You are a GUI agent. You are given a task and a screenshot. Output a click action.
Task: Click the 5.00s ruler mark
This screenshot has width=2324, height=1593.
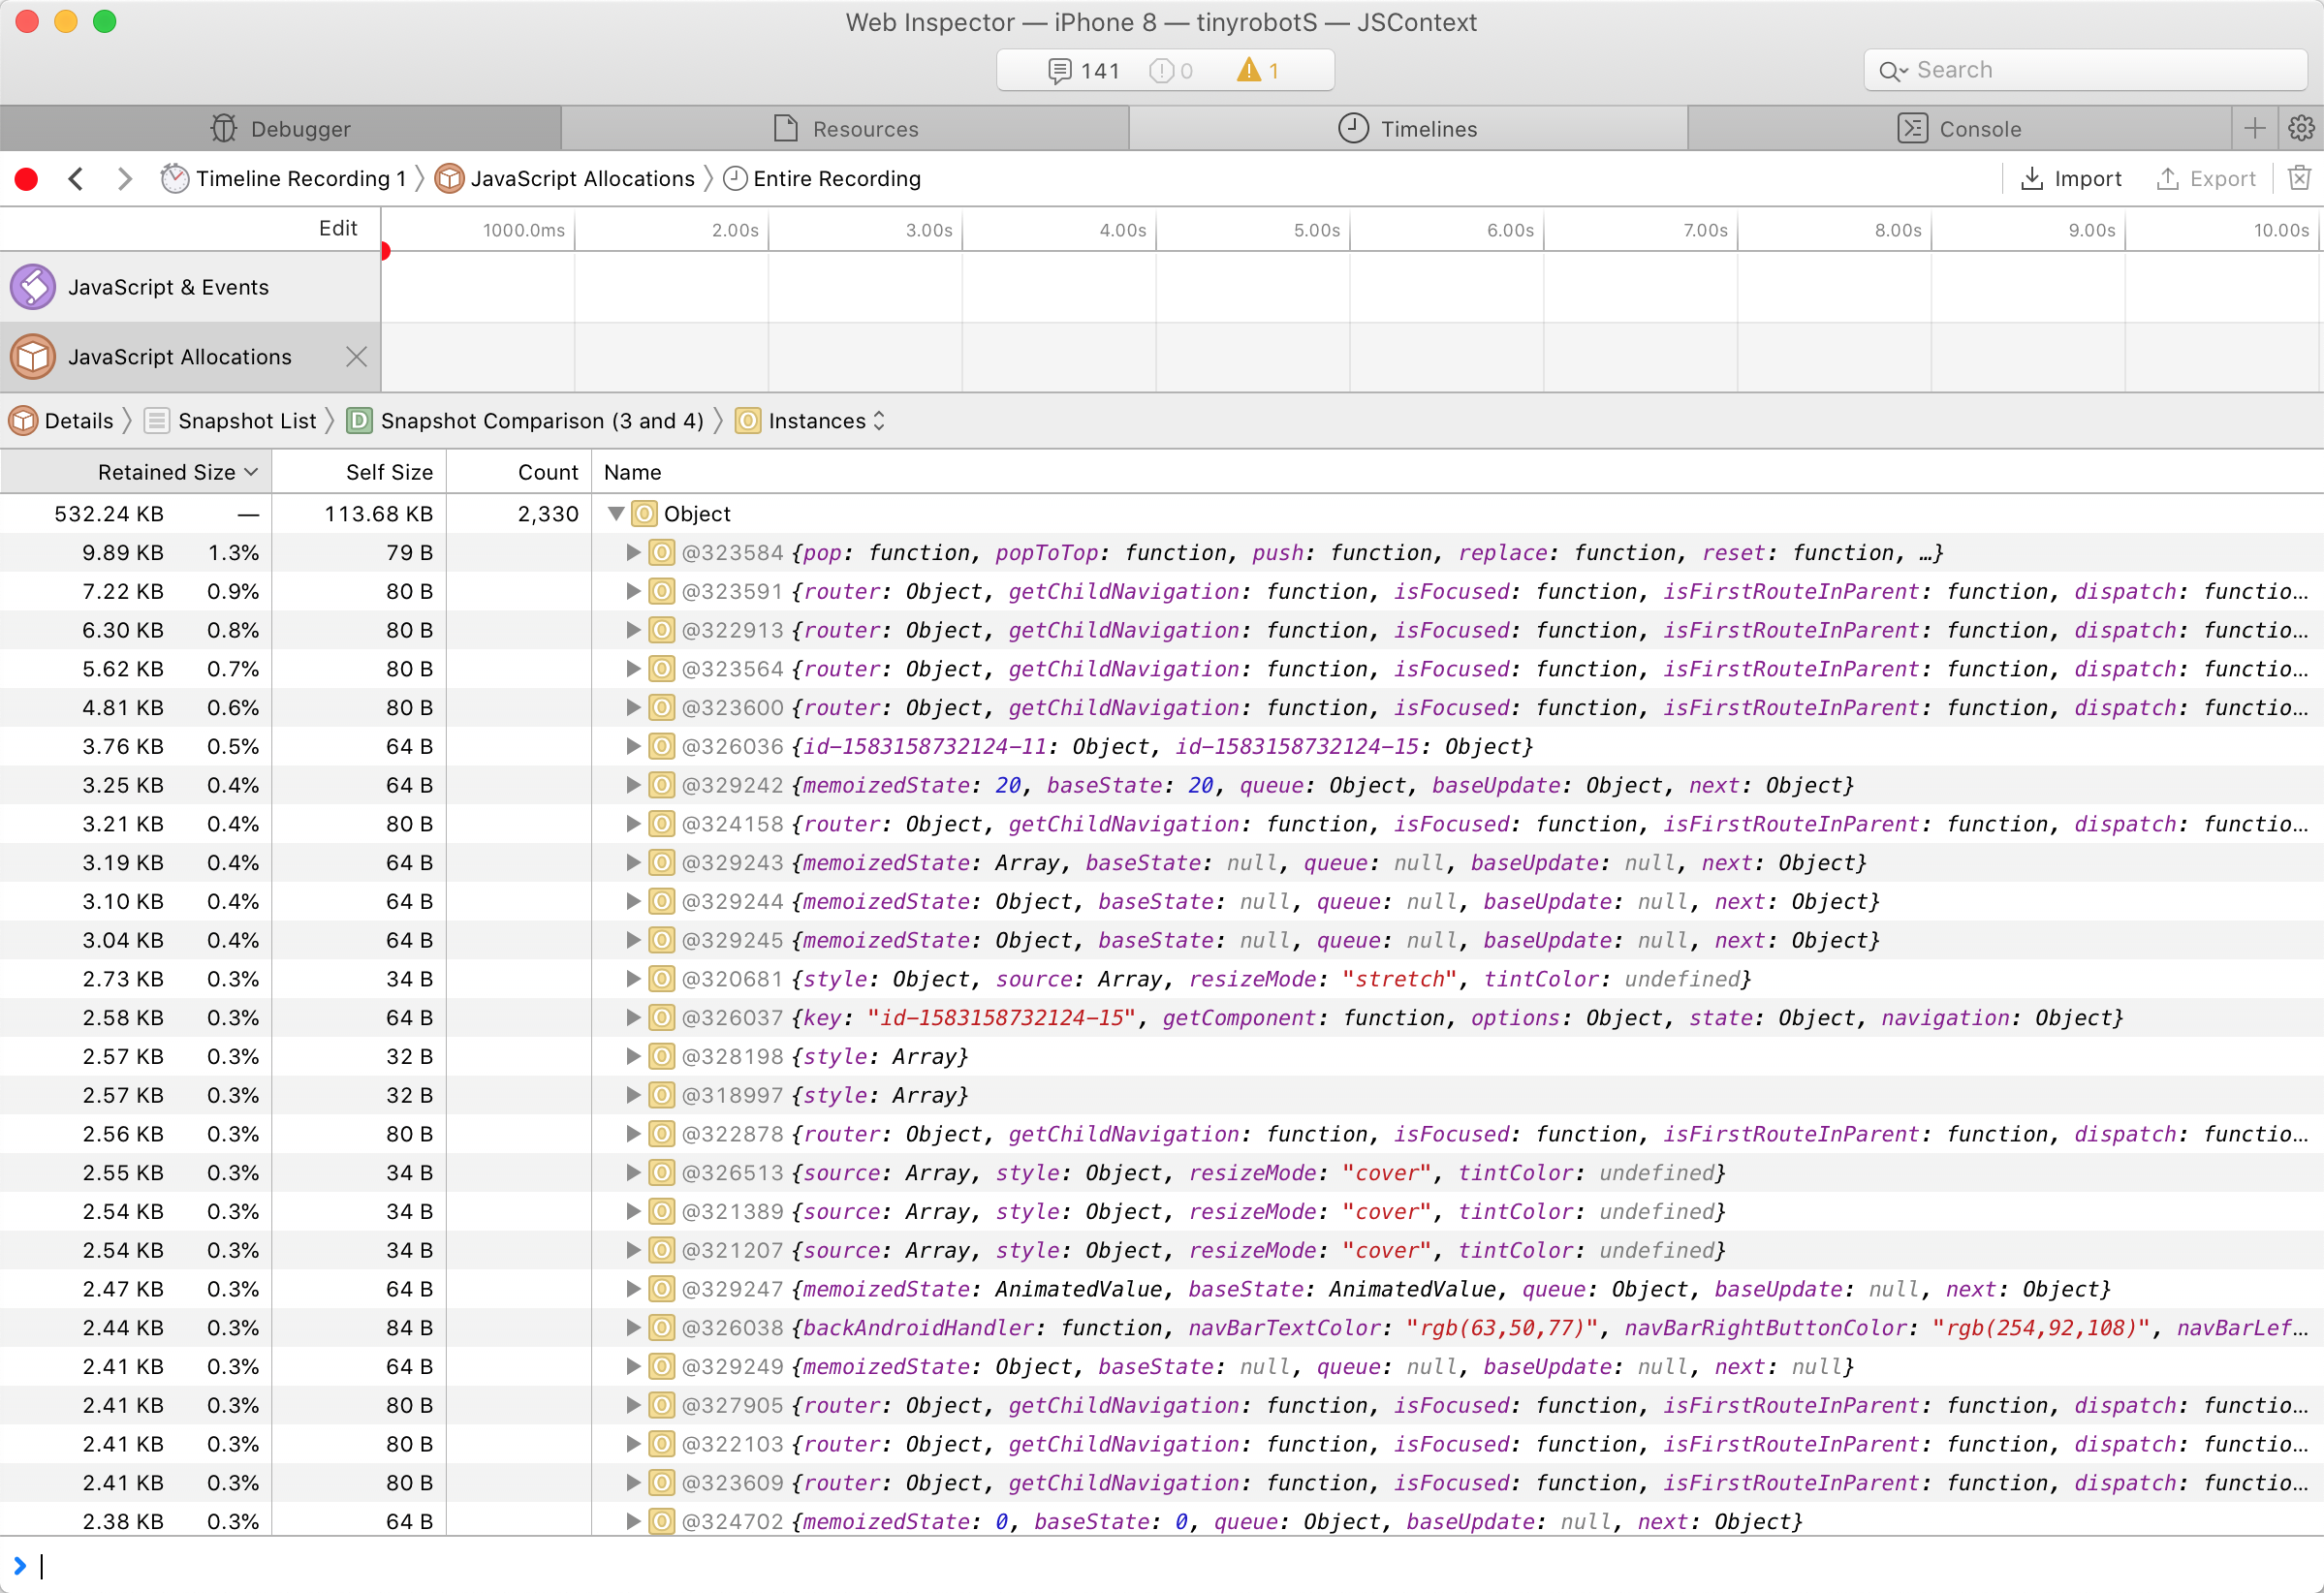tap(1316, 230)
